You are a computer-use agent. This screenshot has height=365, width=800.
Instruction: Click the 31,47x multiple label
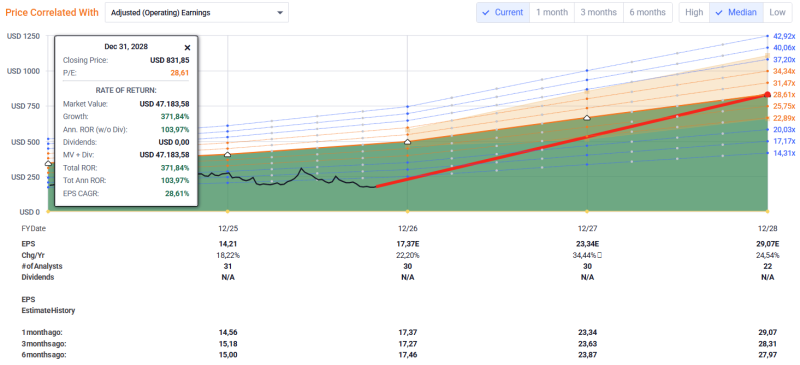pos(784,83)
